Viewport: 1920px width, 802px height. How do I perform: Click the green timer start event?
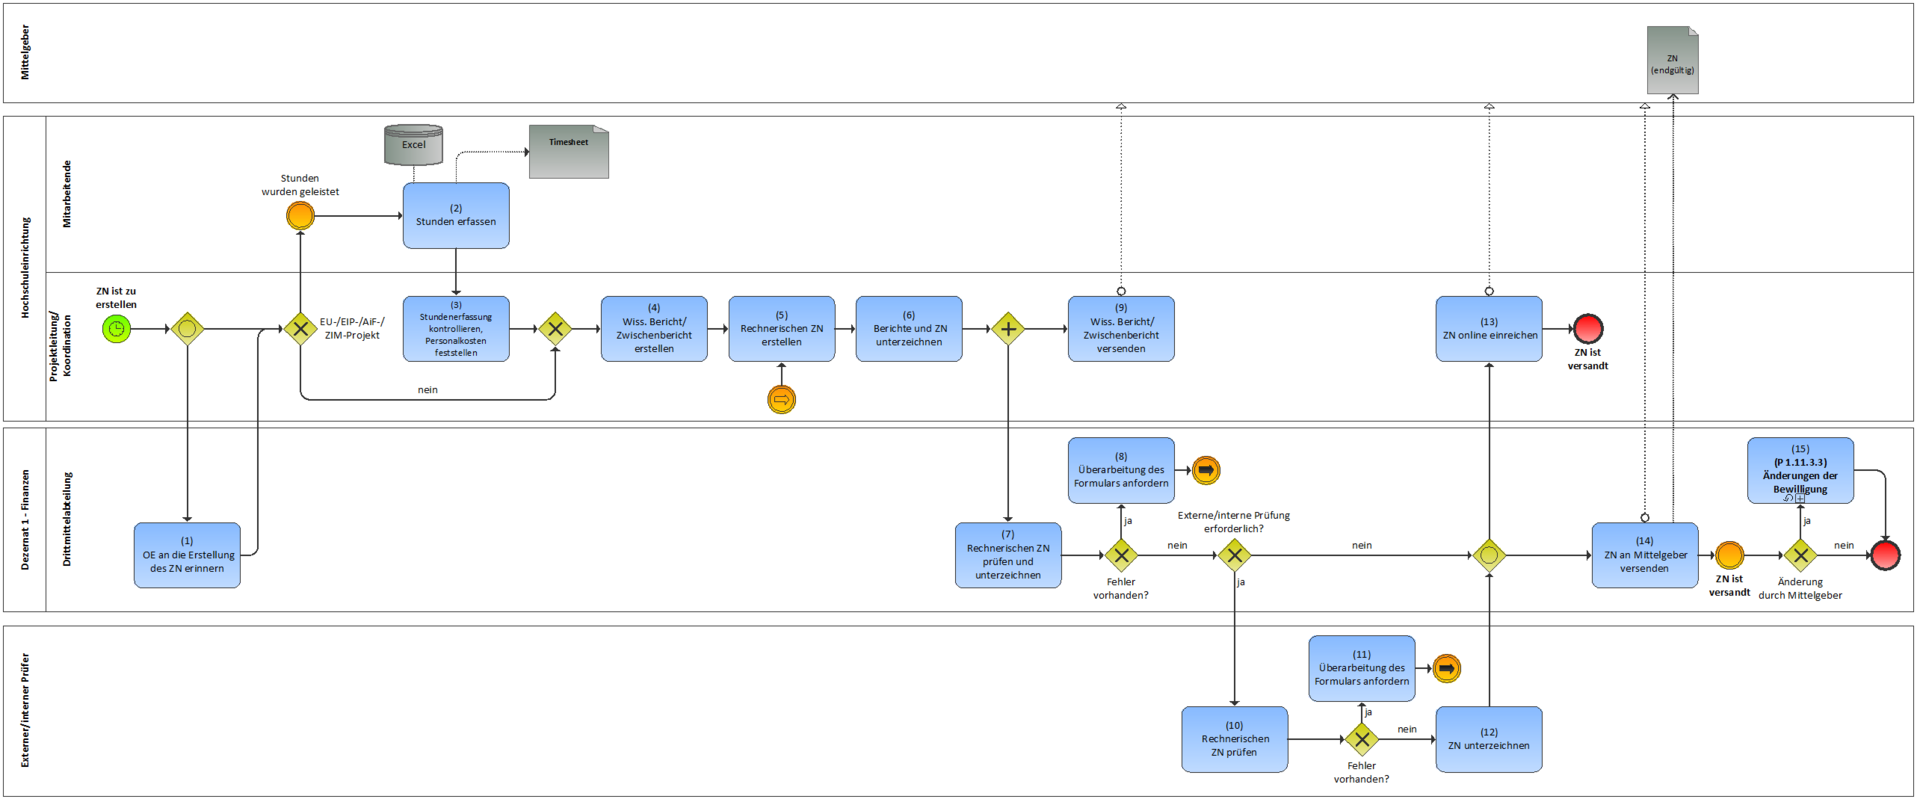click(116, 329)
